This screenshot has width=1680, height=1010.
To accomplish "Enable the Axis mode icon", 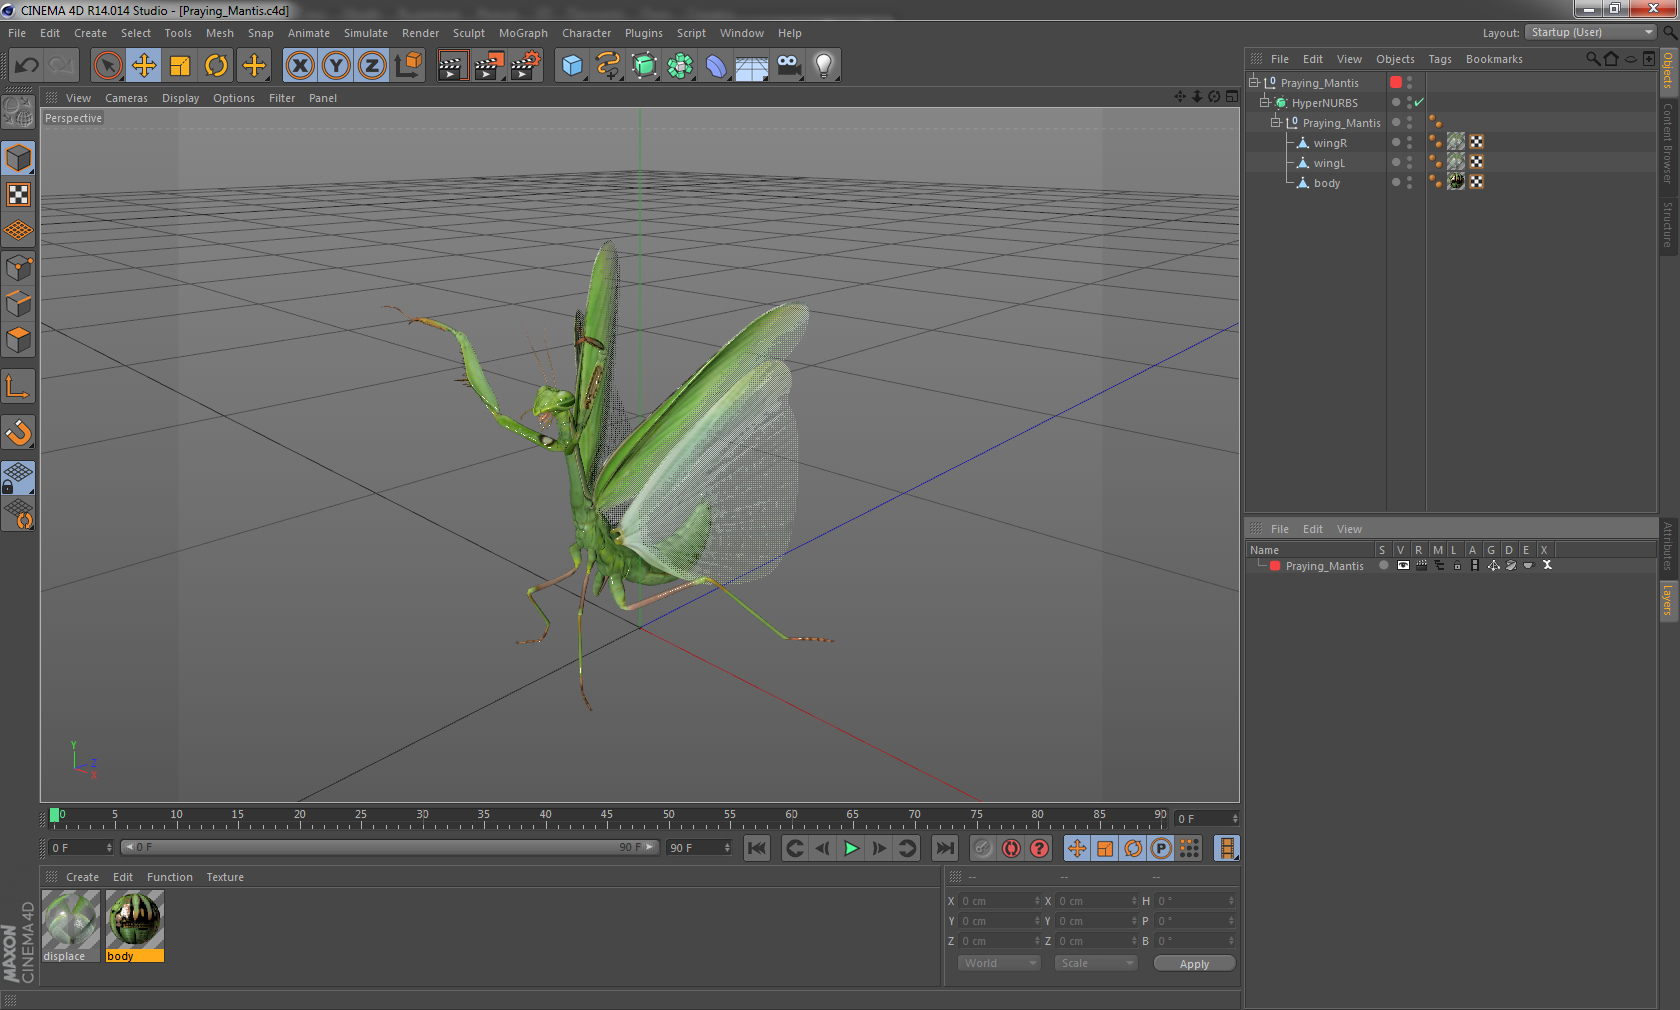I will point(19,386).
